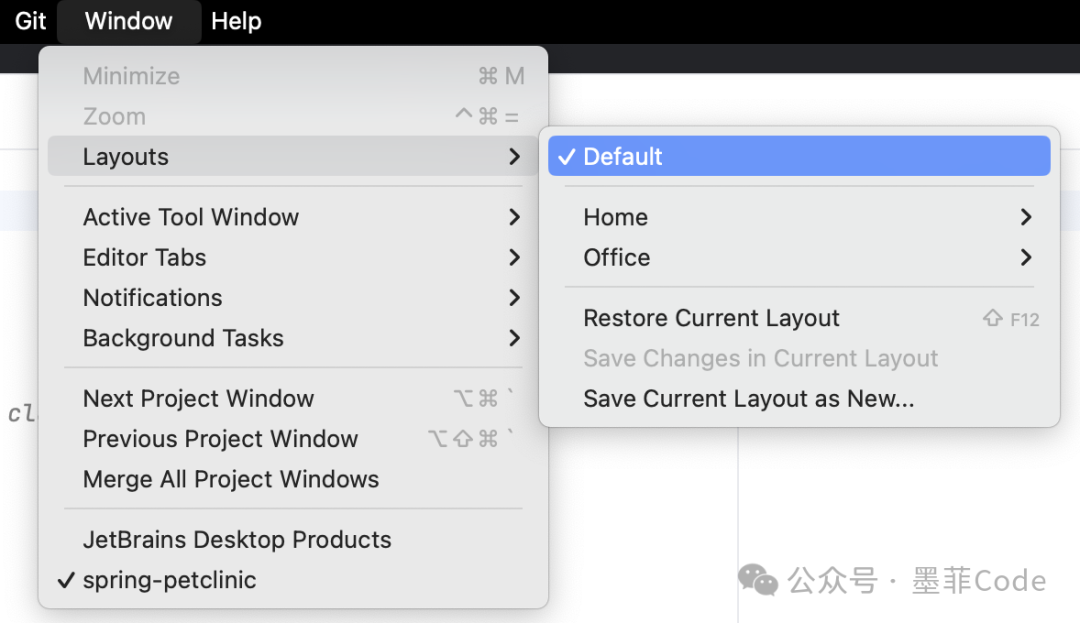Expand the Background Tasks submenu arrow
The height and width of the screenshot is (623, 1080).
pos(514,338)
